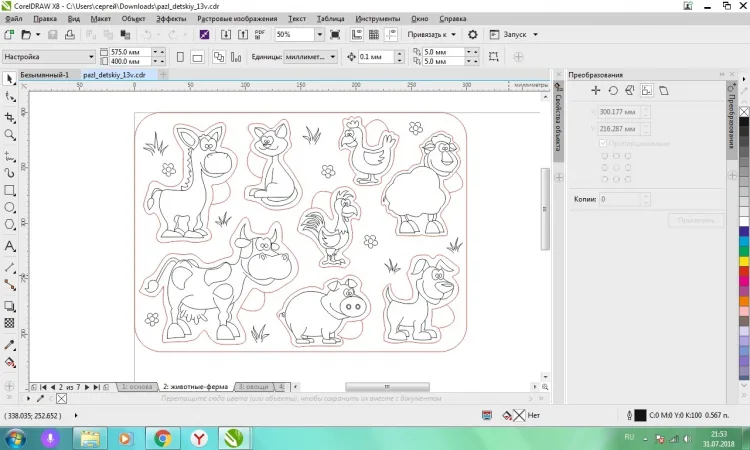Select the Color Eyedropper tool
This screenshot has height=450, width=750.
(10, 345)
